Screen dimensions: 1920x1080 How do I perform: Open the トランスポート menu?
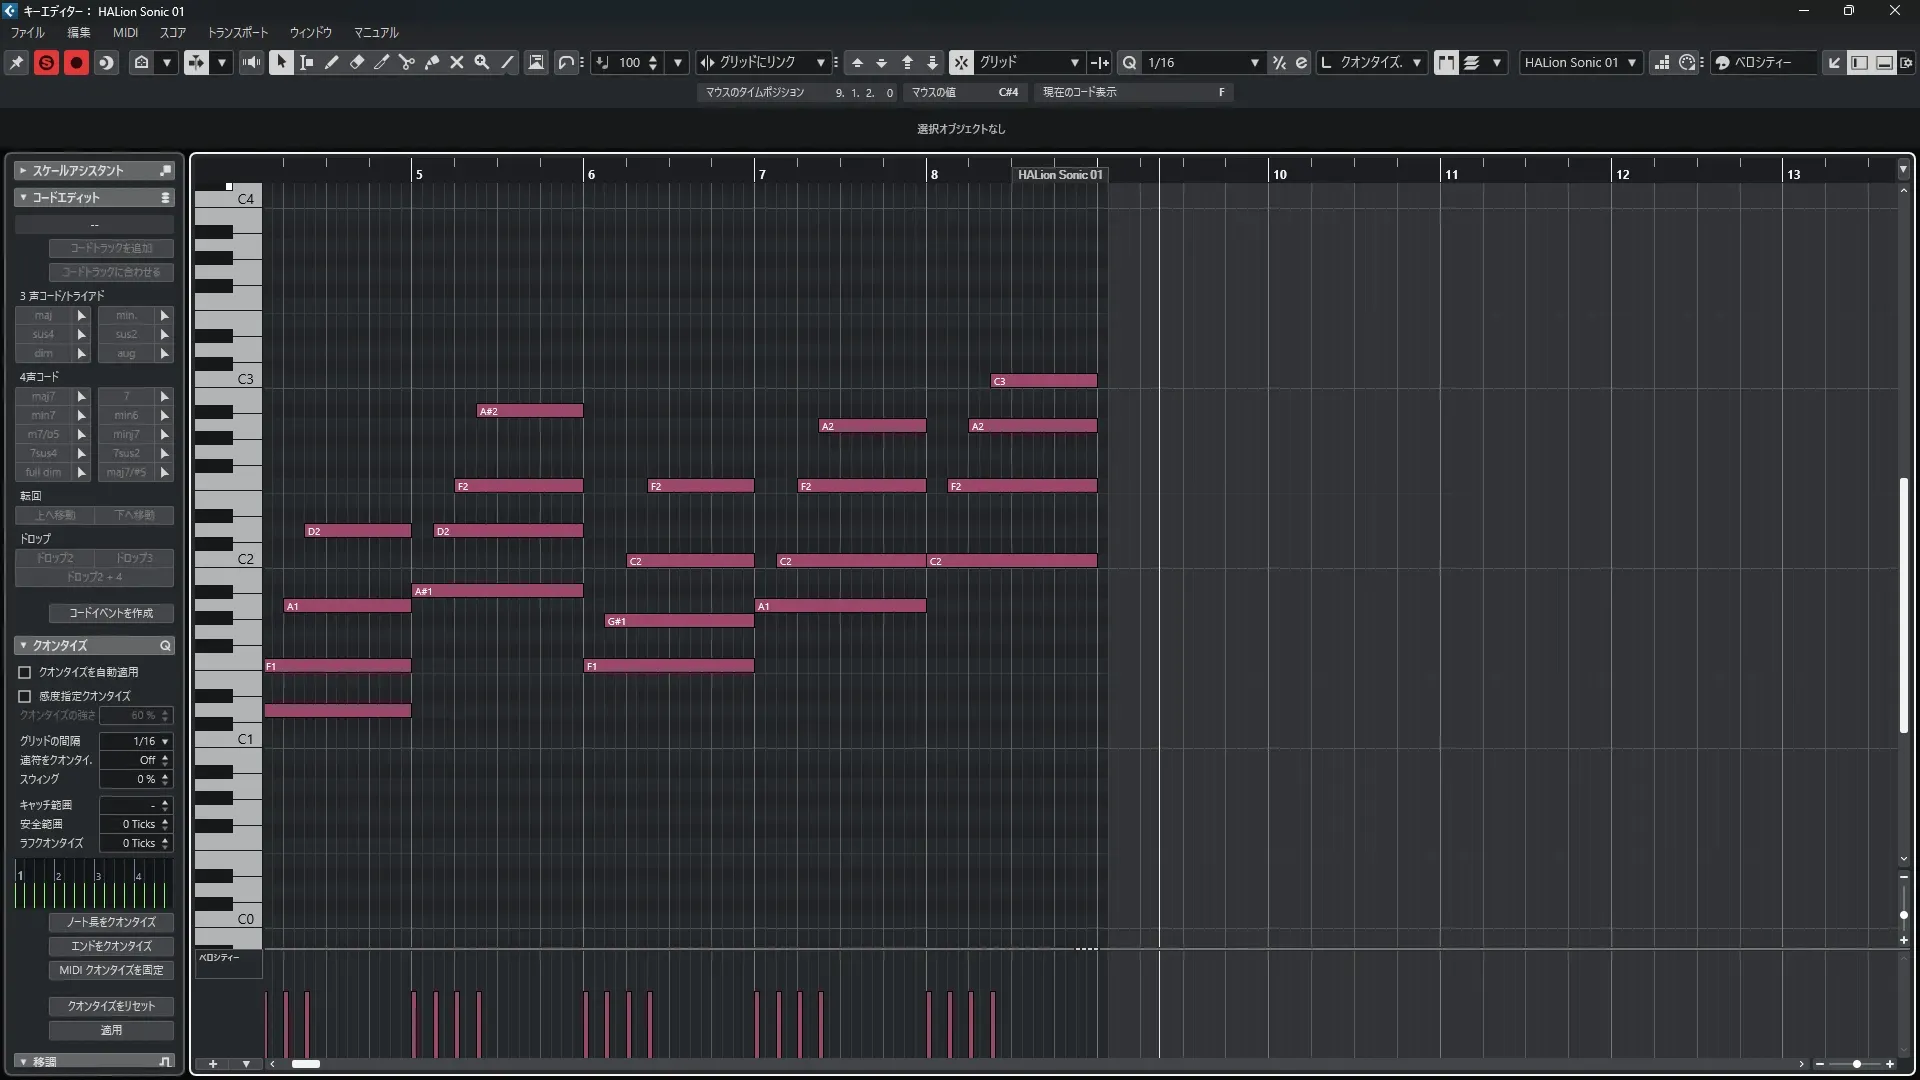click(x=238, y=32)
